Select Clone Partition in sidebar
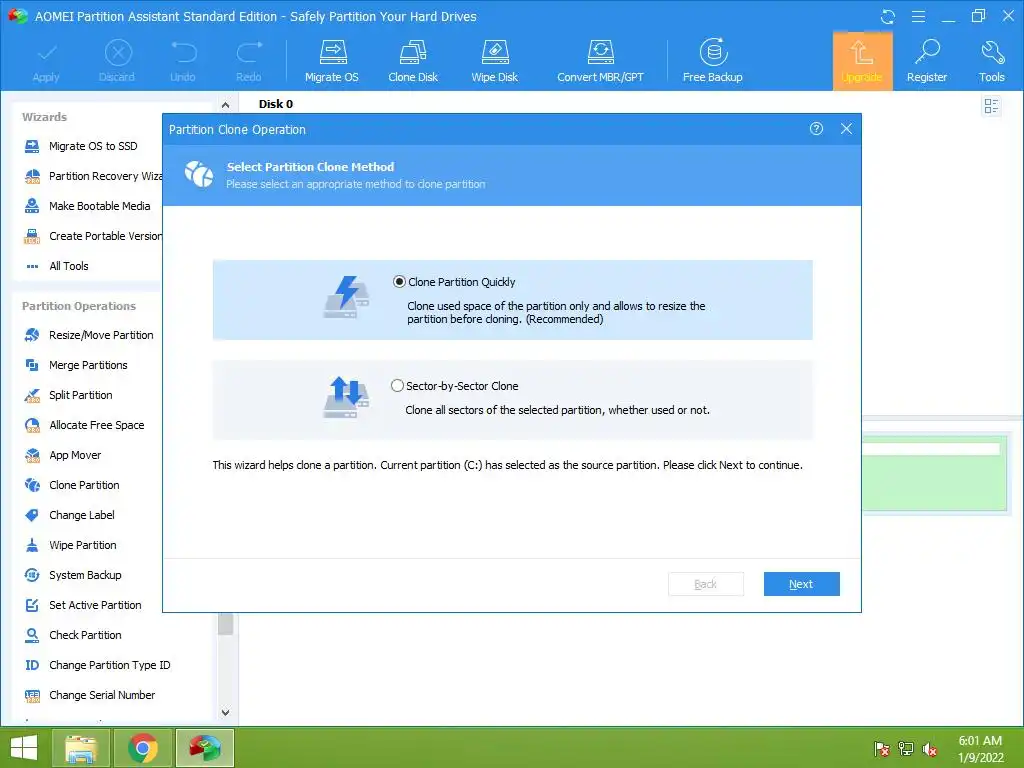This screenshot has width=1024, height=768. [x=72, y=485]
